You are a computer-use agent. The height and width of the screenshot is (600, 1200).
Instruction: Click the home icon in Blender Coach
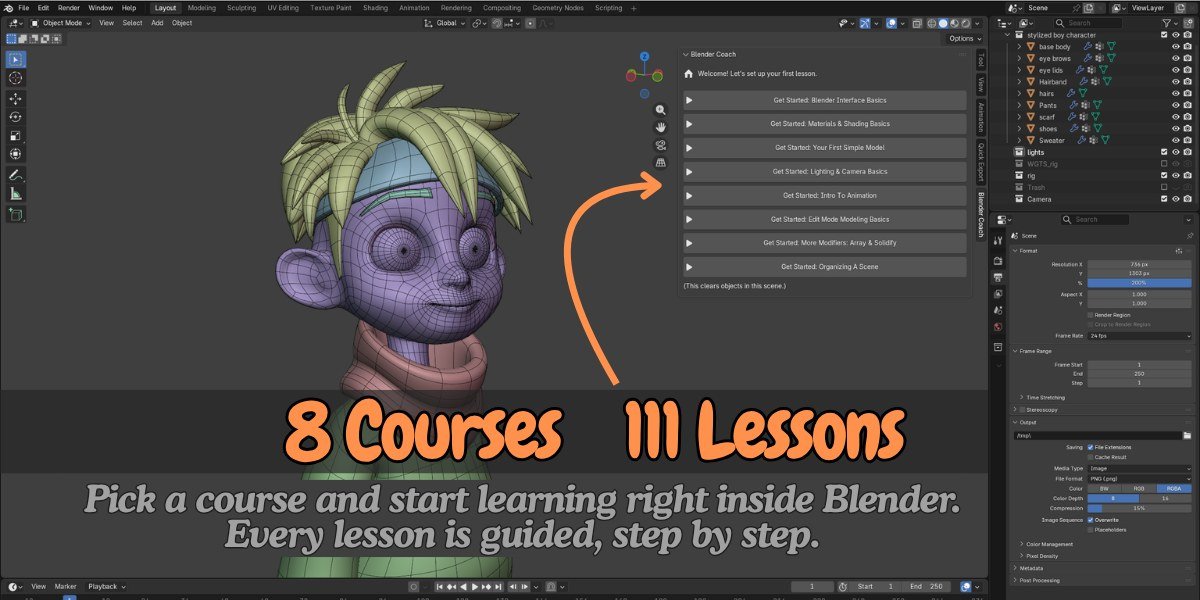[x=688, y=74]
